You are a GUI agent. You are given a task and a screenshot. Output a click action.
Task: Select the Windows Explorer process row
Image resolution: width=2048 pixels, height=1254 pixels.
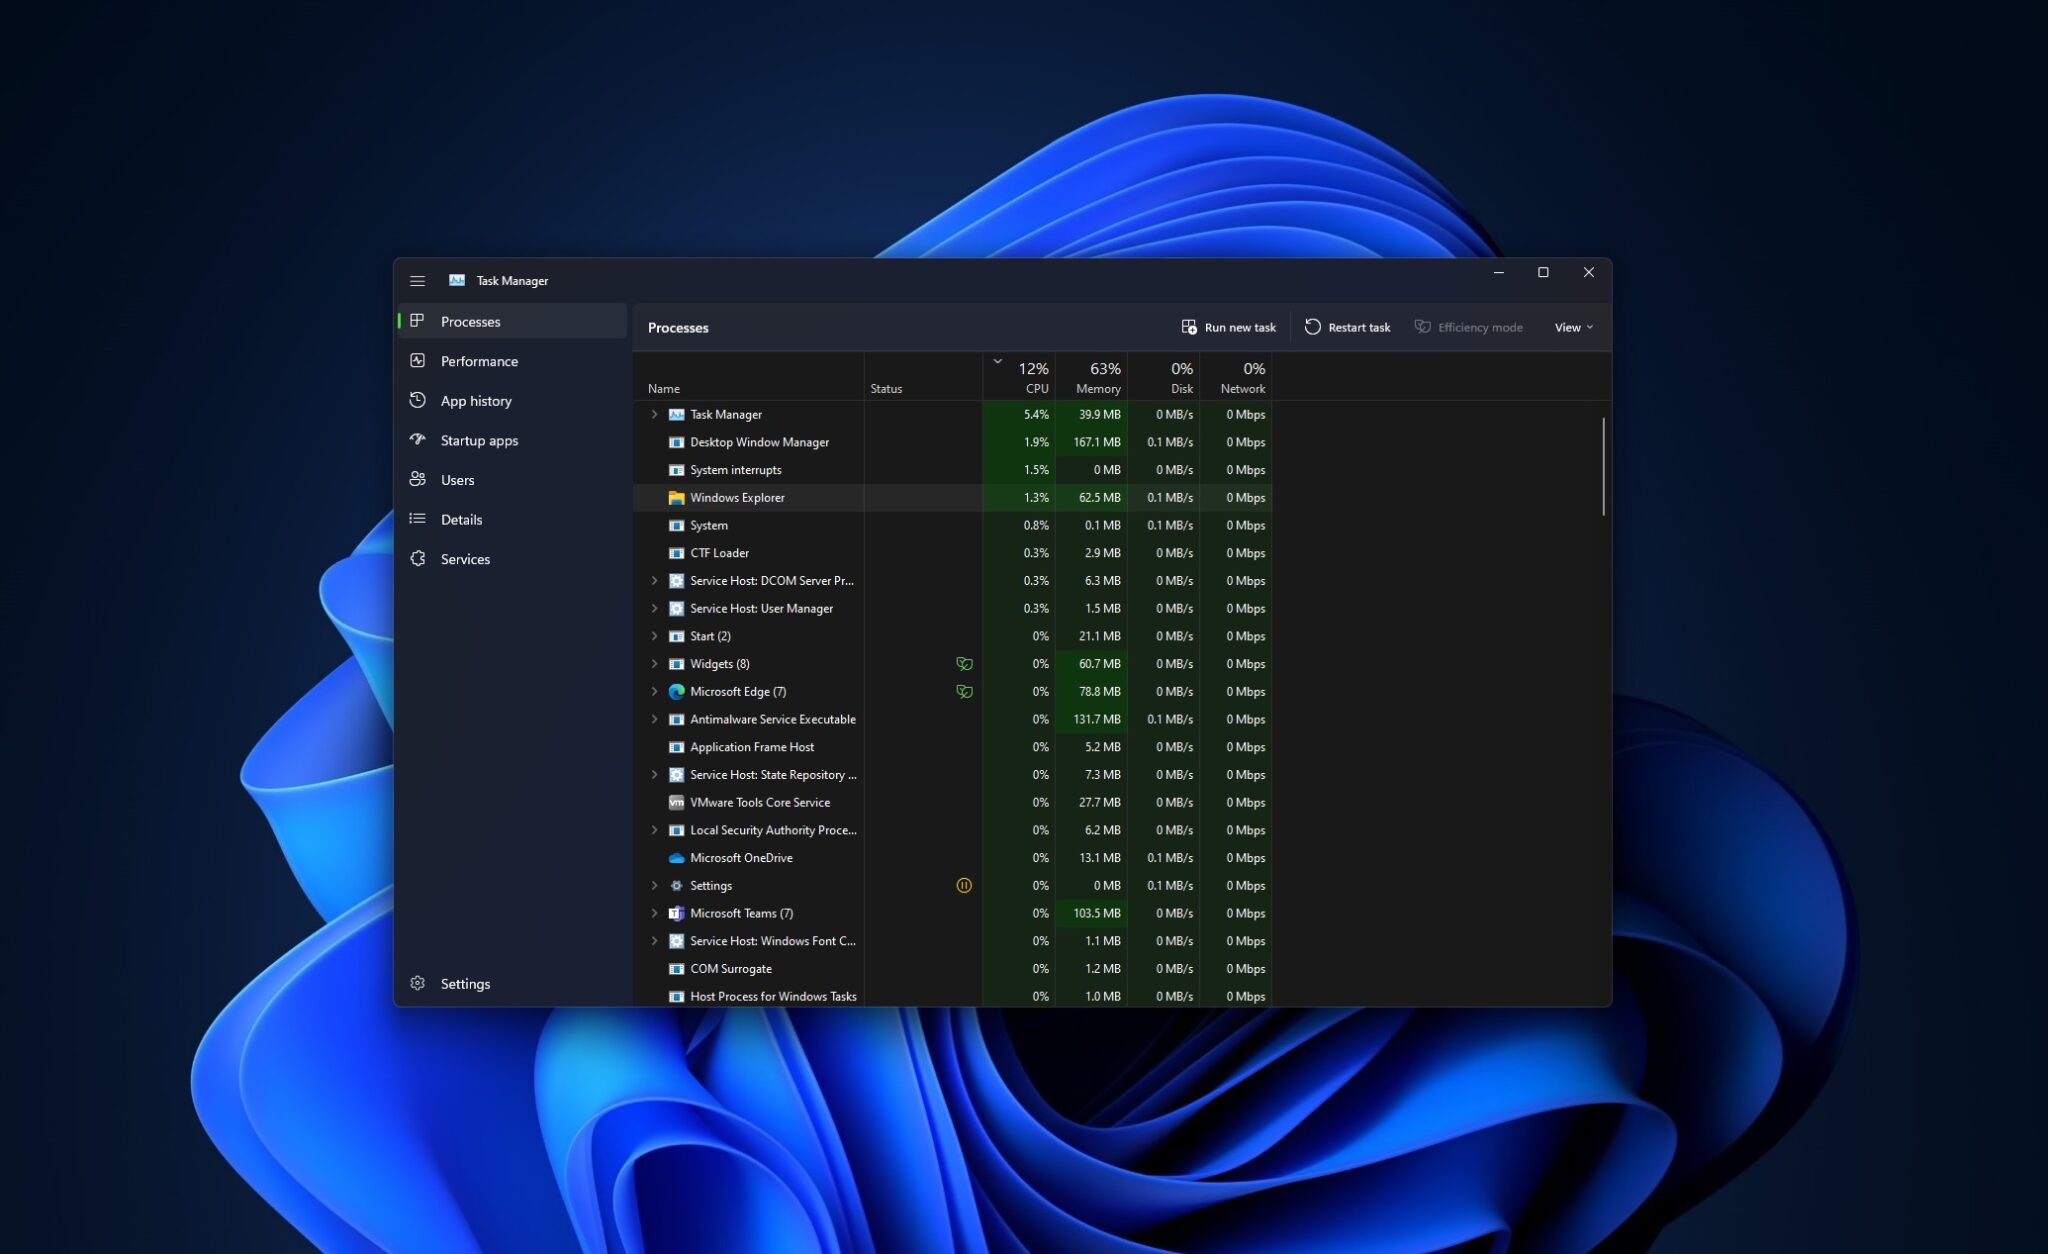[737, 497]
